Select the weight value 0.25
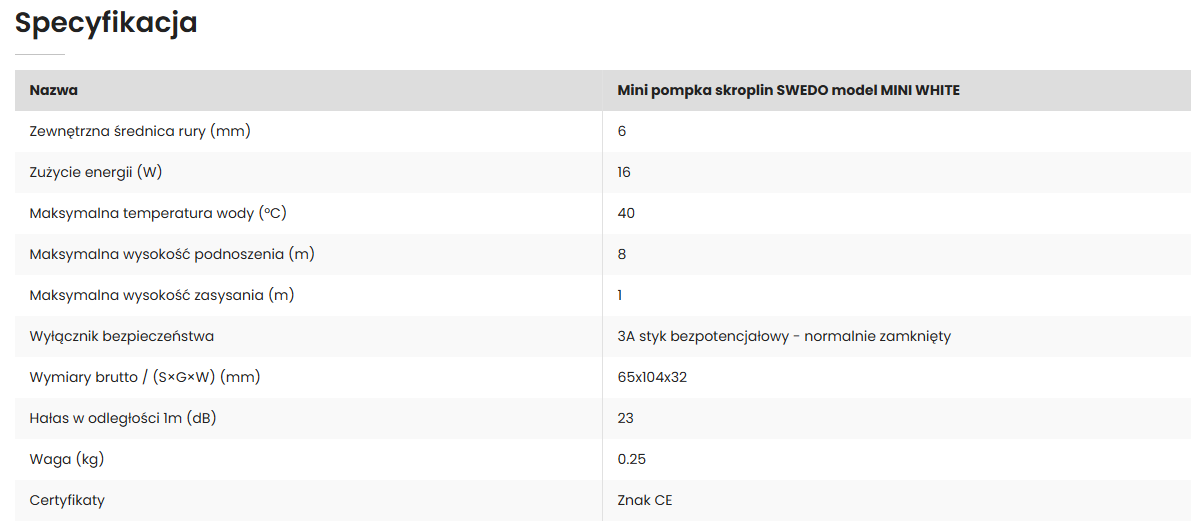 632,459
